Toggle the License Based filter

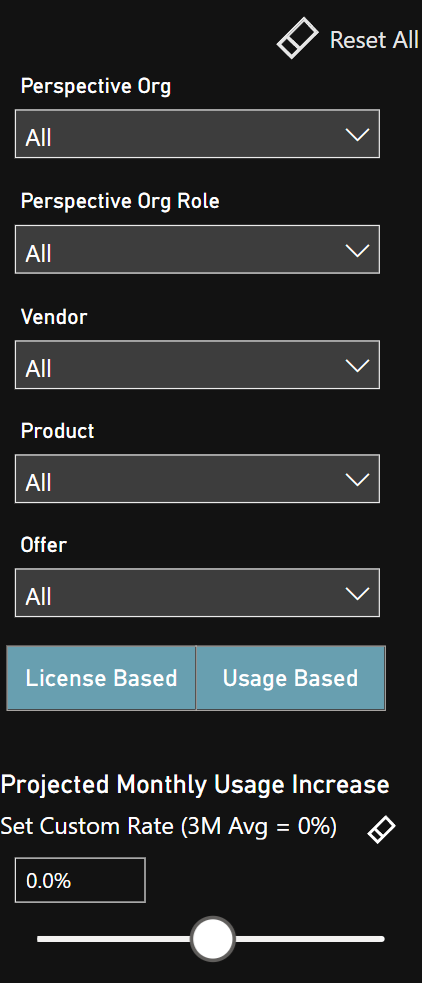(101, 678)
